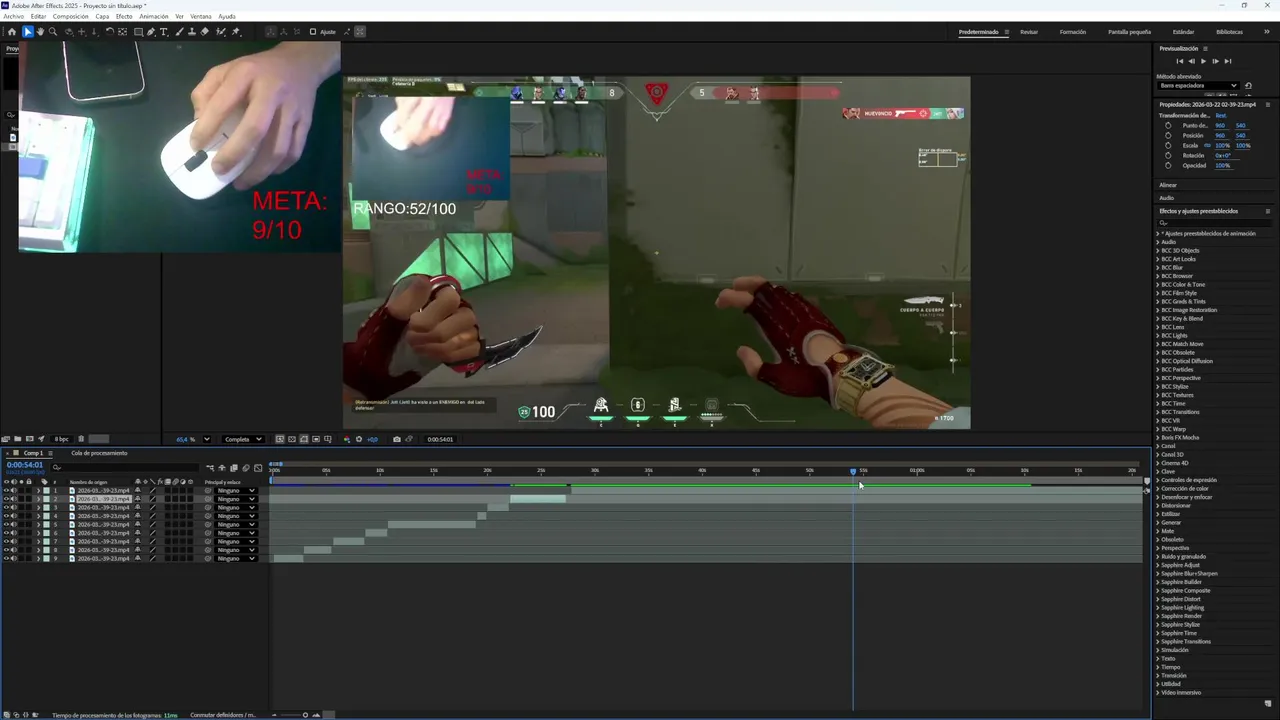
Task: Select the Rotation tool
Action: 110,32
